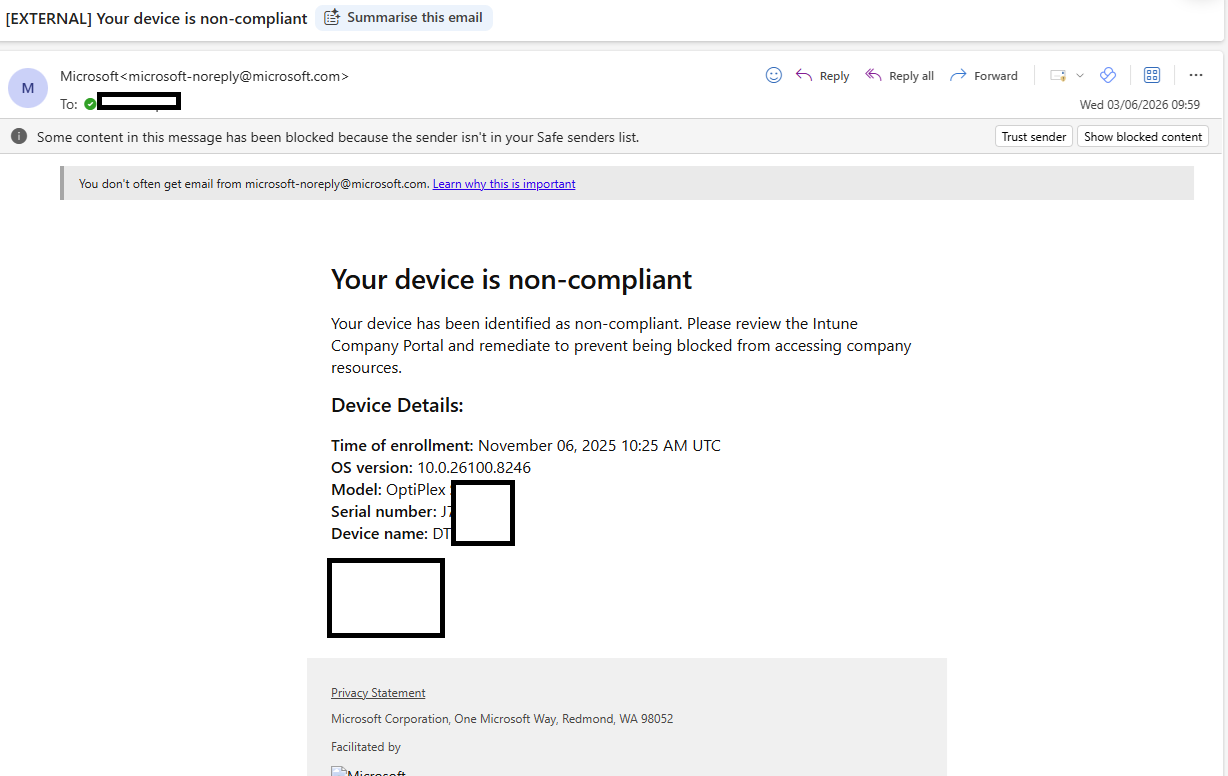Open the More actions ellipsis menu
The width and height of the screenshot is (1228, 776).
click(x=1196, y=75)
